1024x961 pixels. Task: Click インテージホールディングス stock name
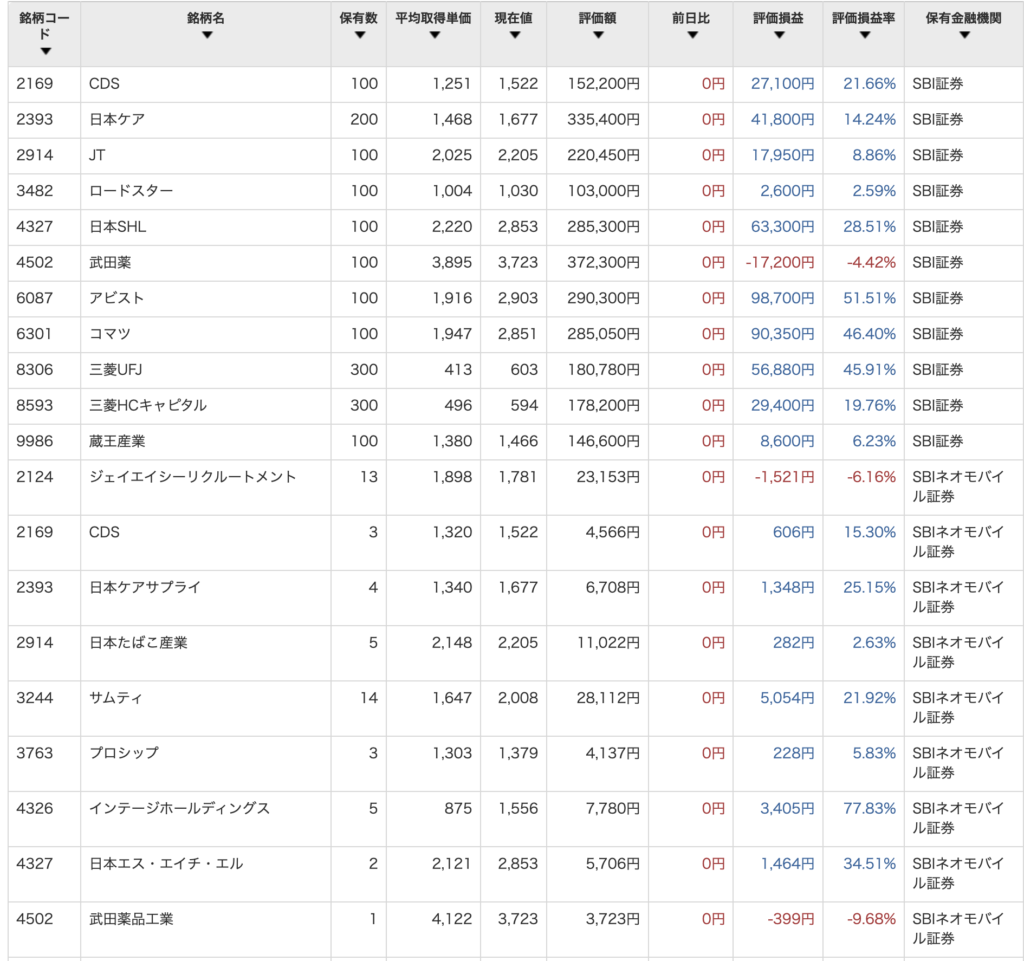pos(180,809)
